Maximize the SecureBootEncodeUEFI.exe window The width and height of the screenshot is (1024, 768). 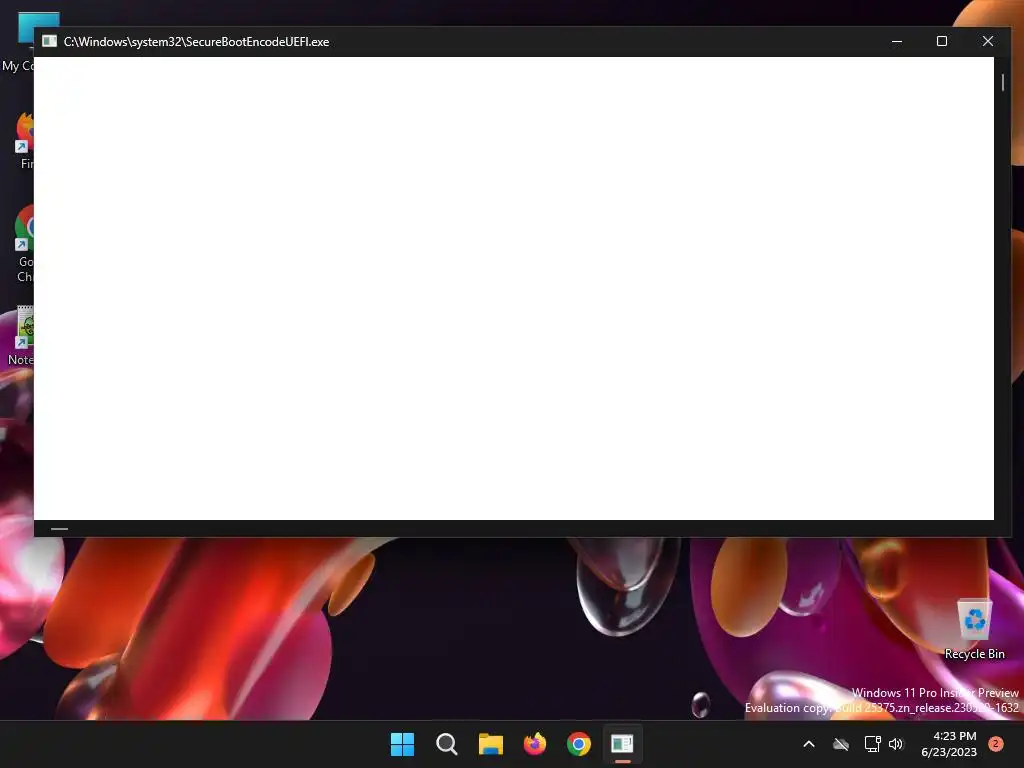point(942,41)
